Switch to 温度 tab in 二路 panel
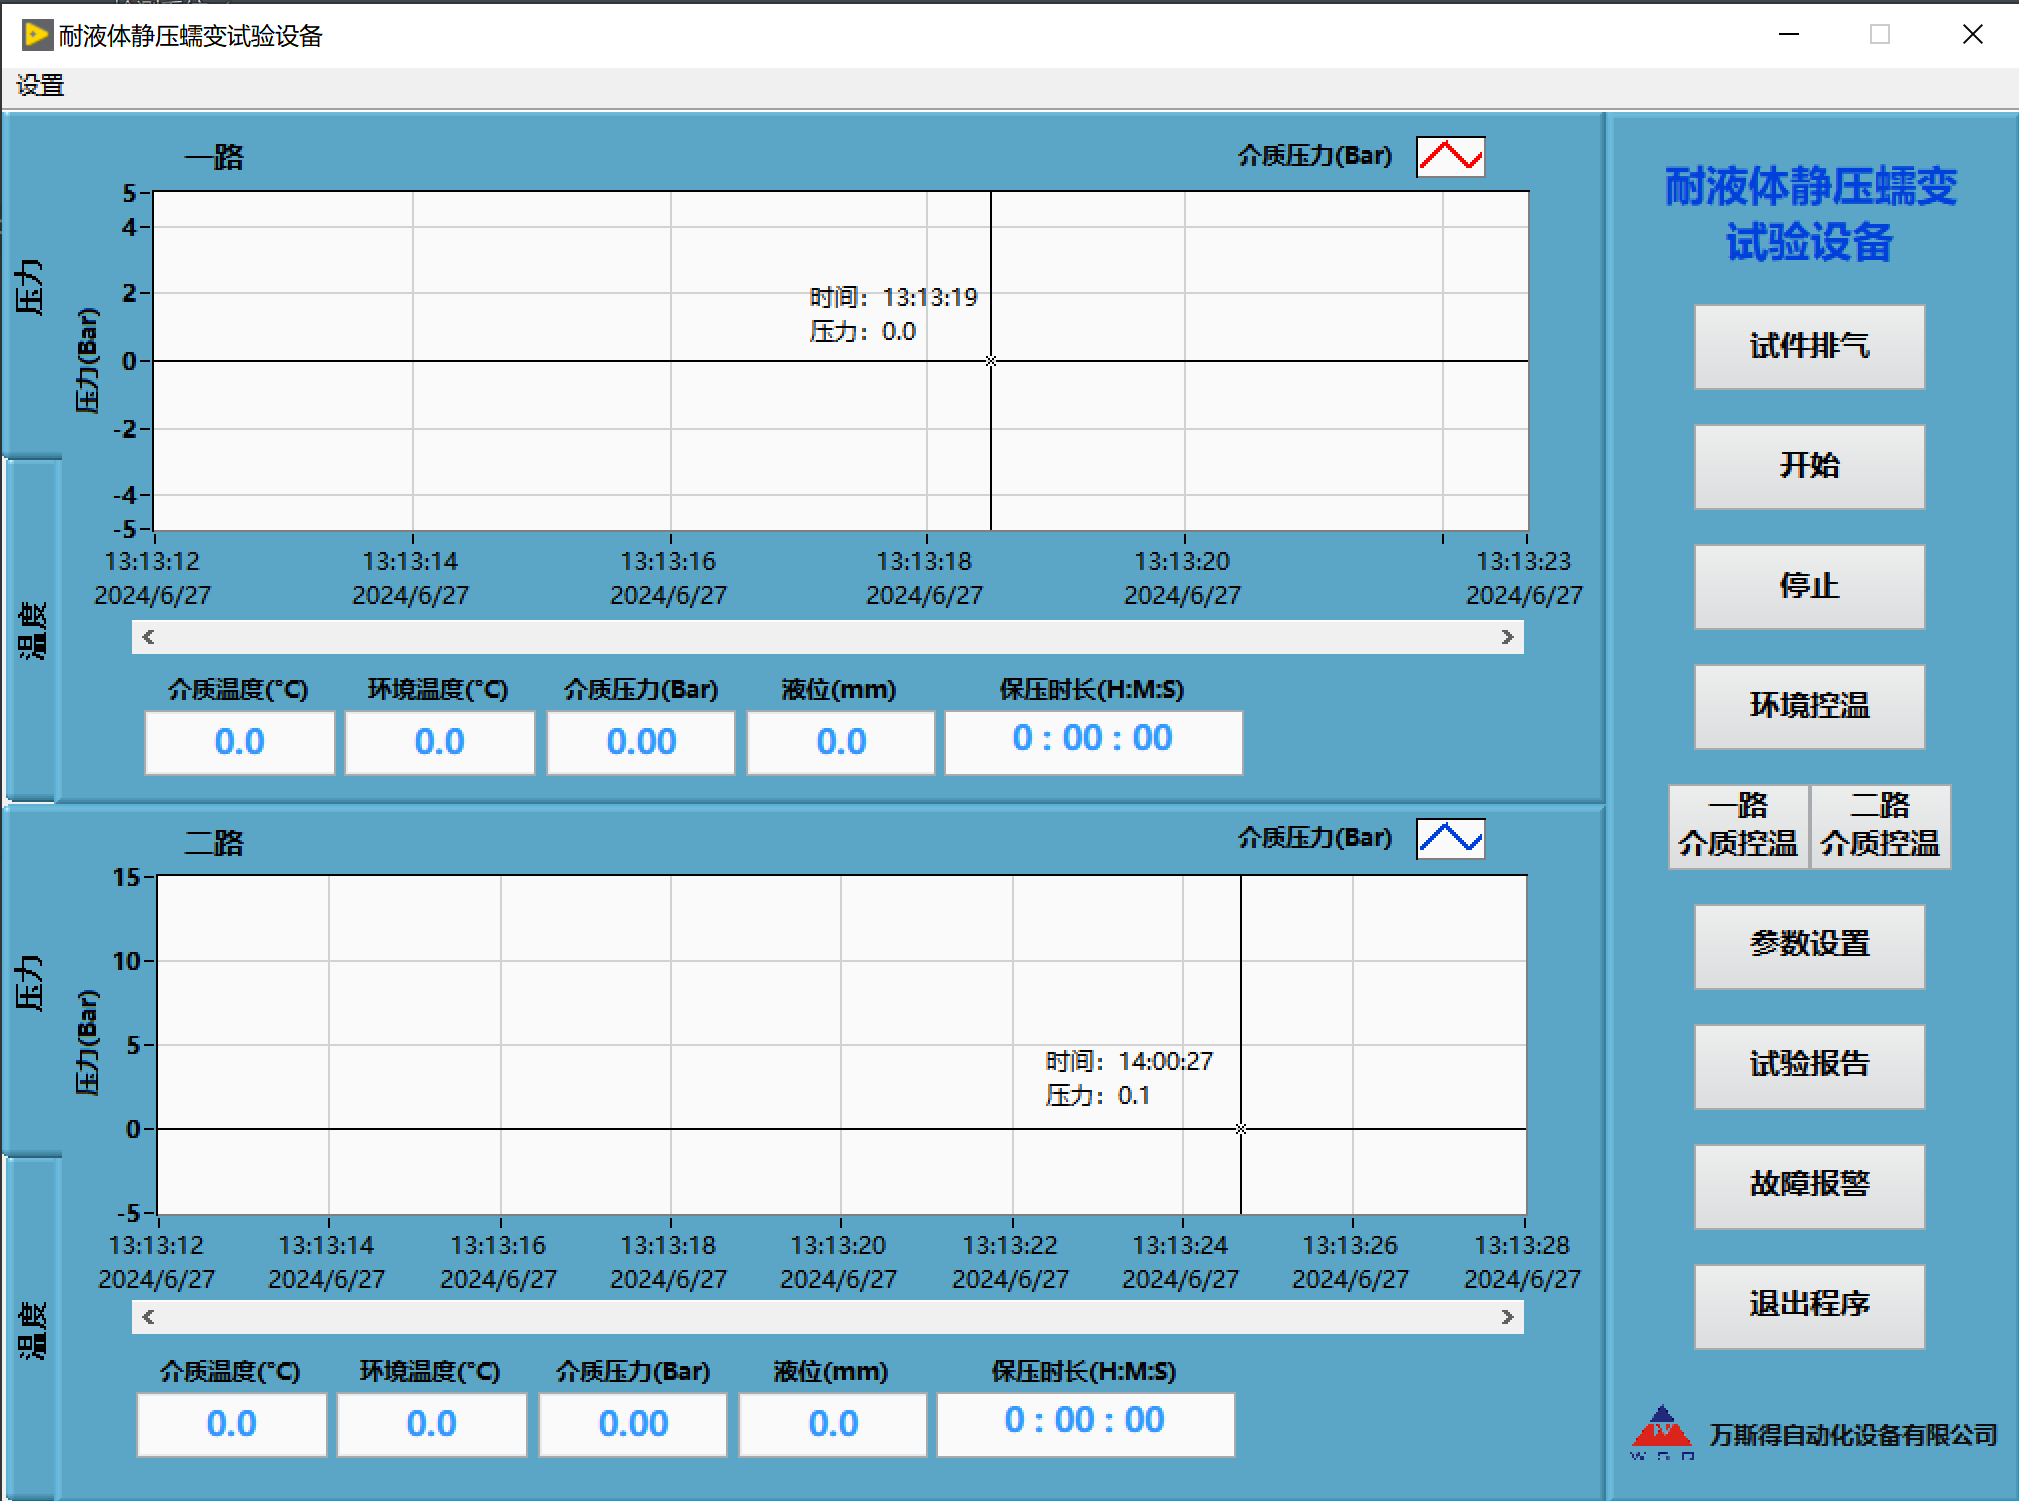 point(32,1330)
